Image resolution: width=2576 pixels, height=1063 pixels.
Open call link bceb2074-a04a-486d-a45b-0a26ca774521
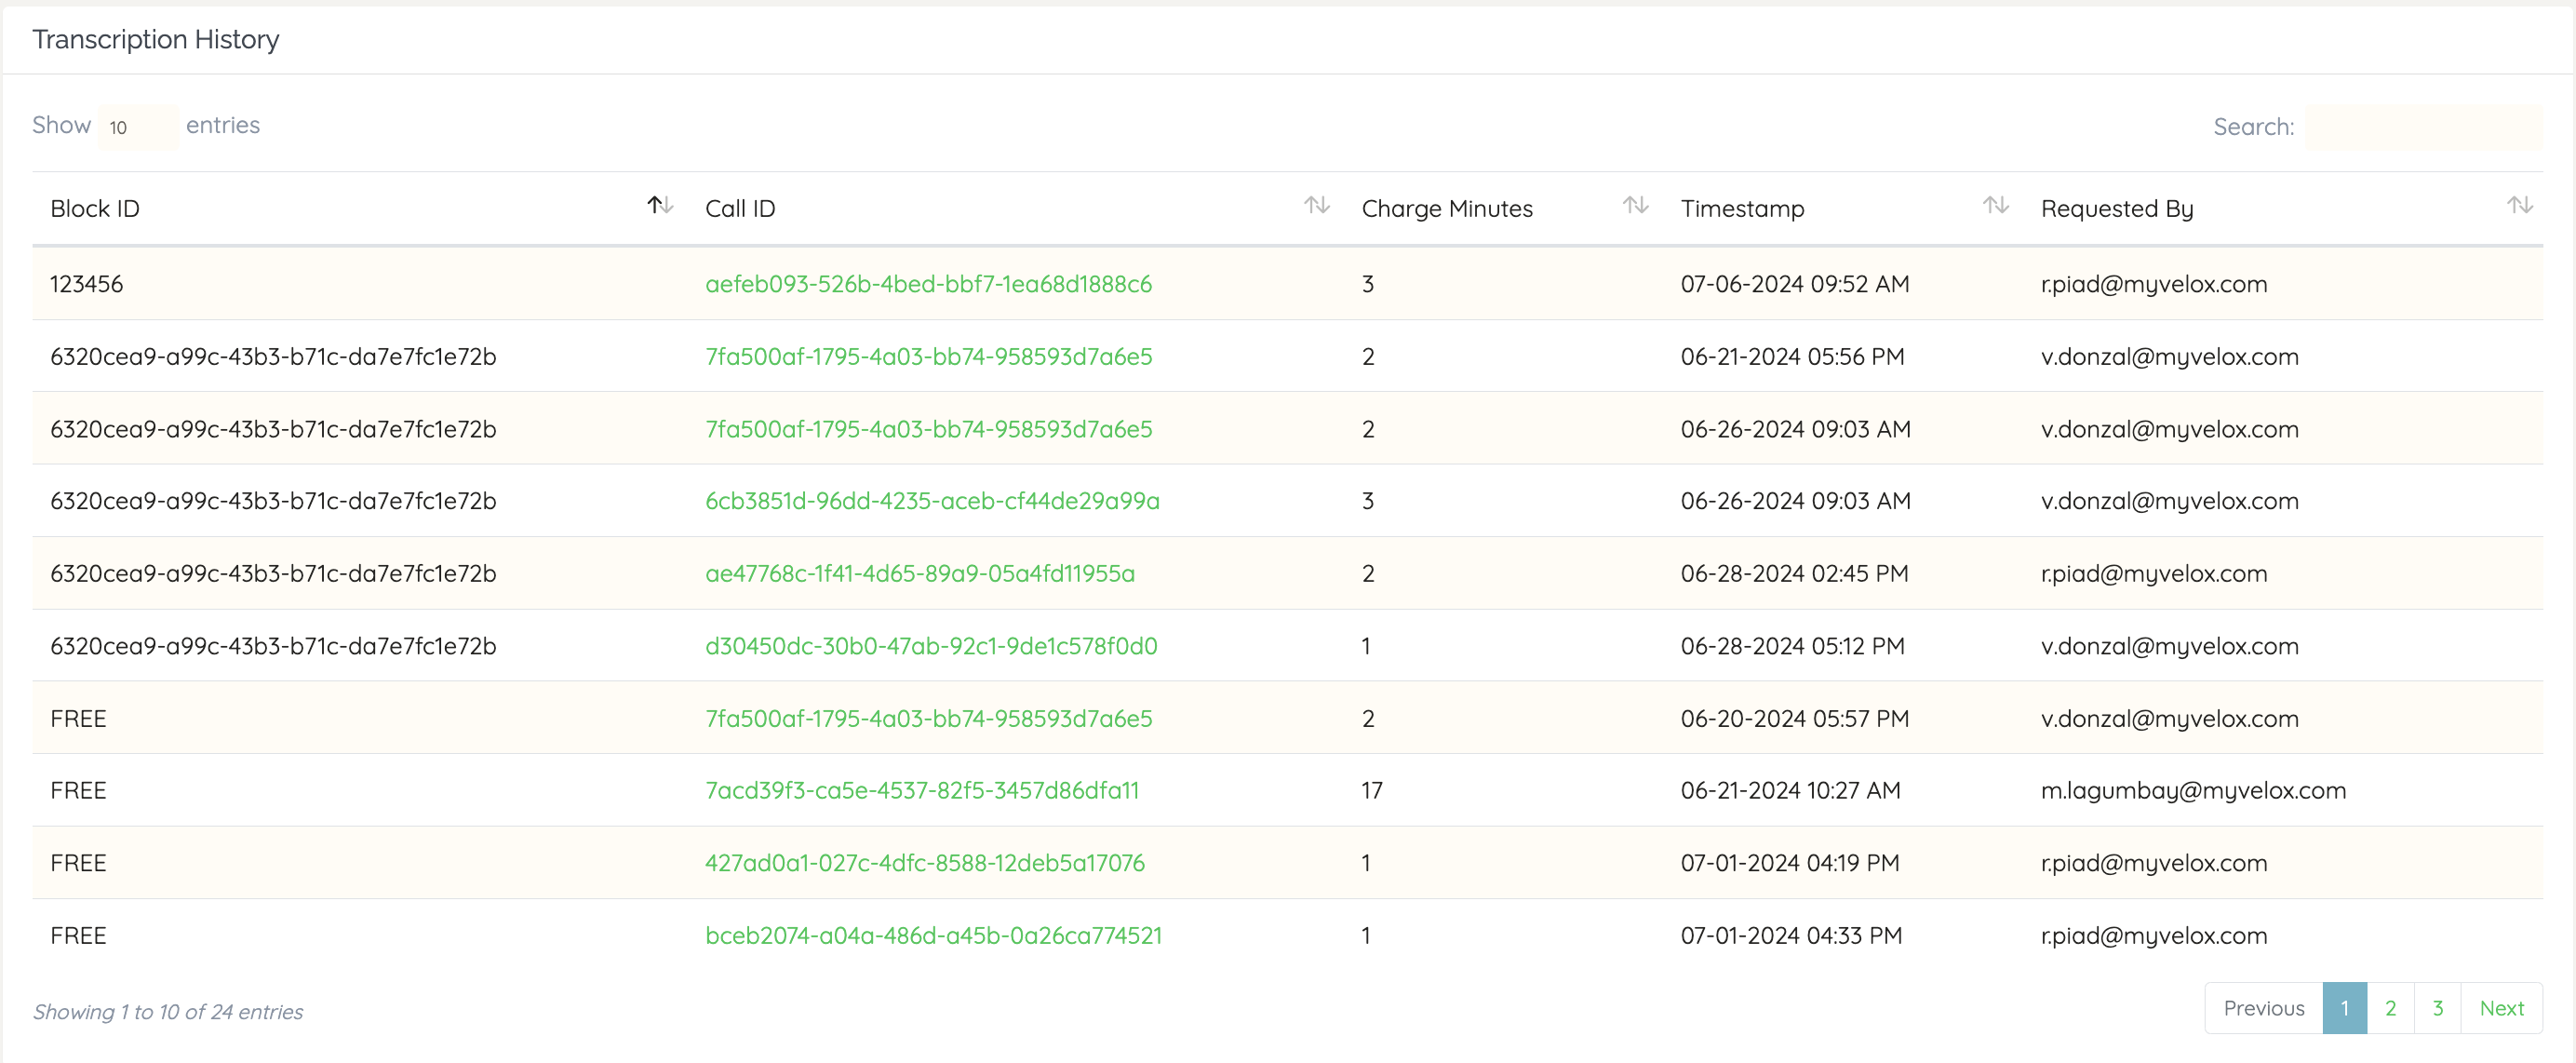(933, 936)
